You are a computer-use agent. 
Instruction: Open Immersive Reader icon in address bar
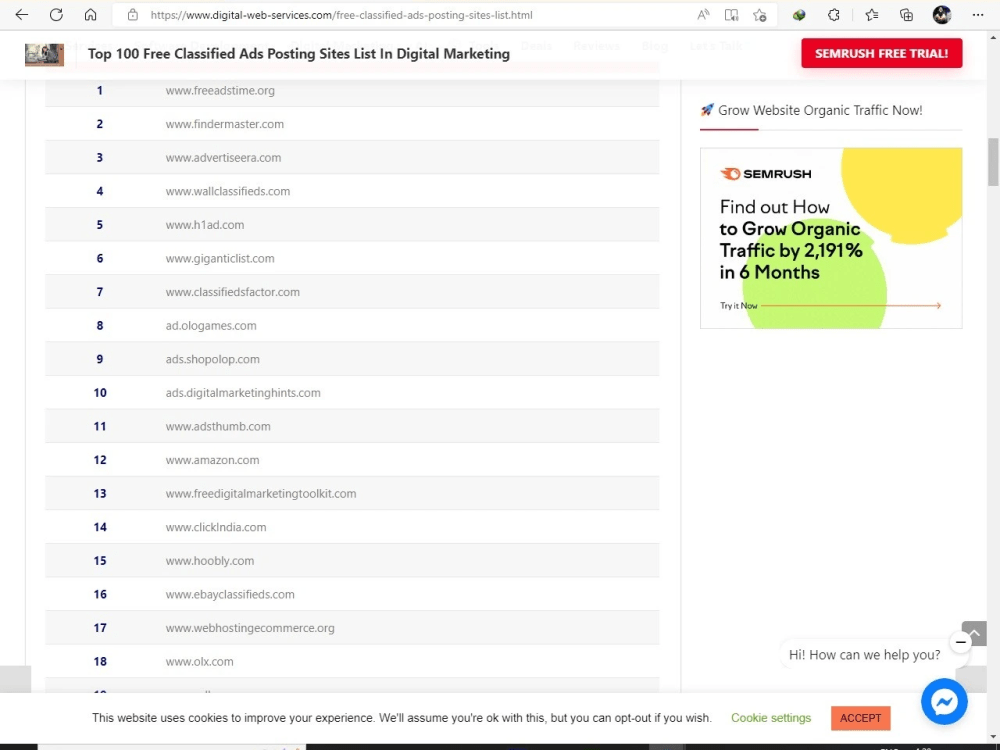(732, 15)
